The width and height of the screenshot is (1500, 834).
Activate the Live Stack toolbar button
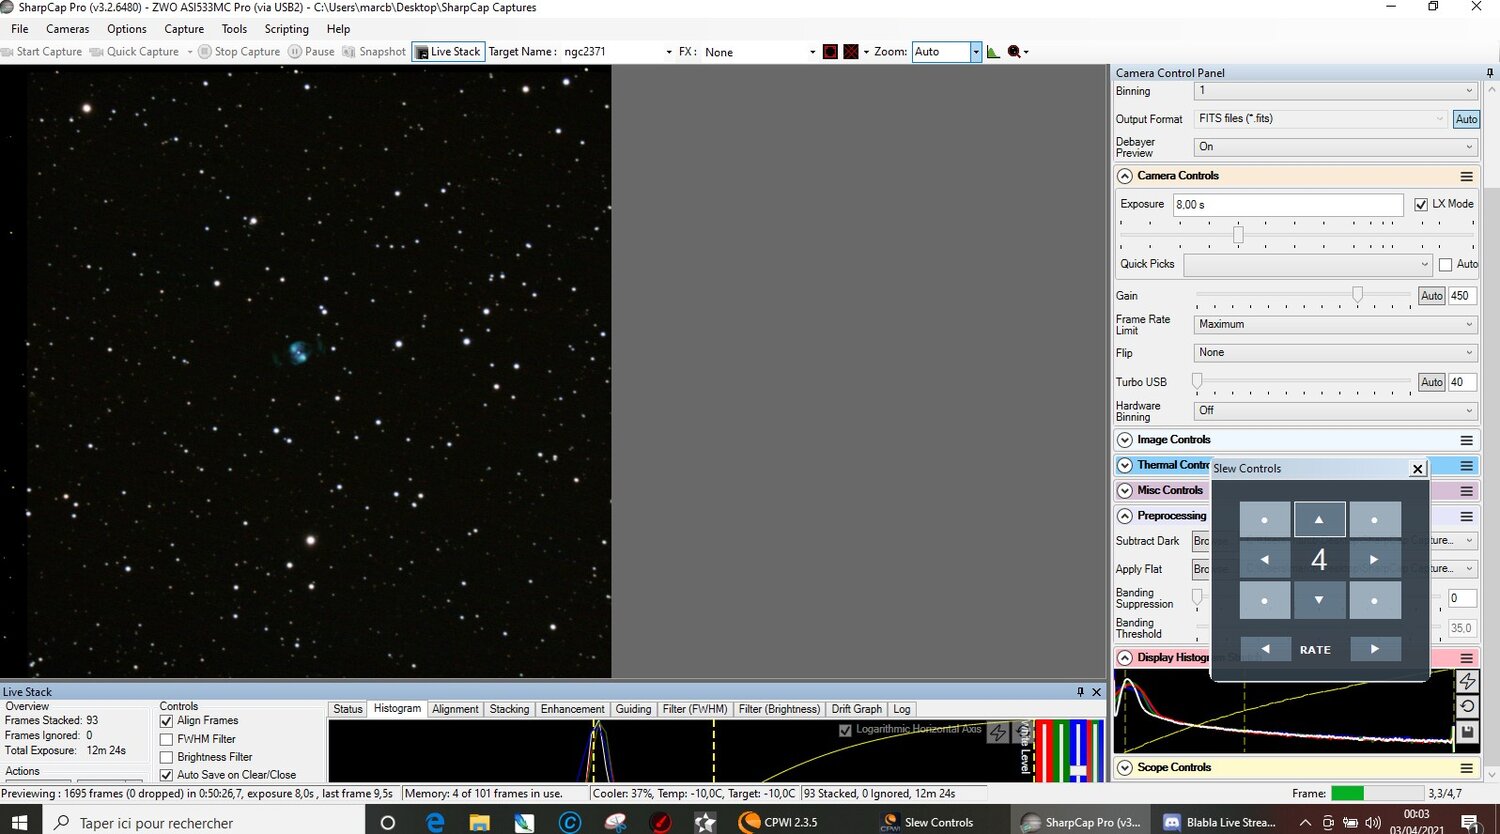coord(447,51)
